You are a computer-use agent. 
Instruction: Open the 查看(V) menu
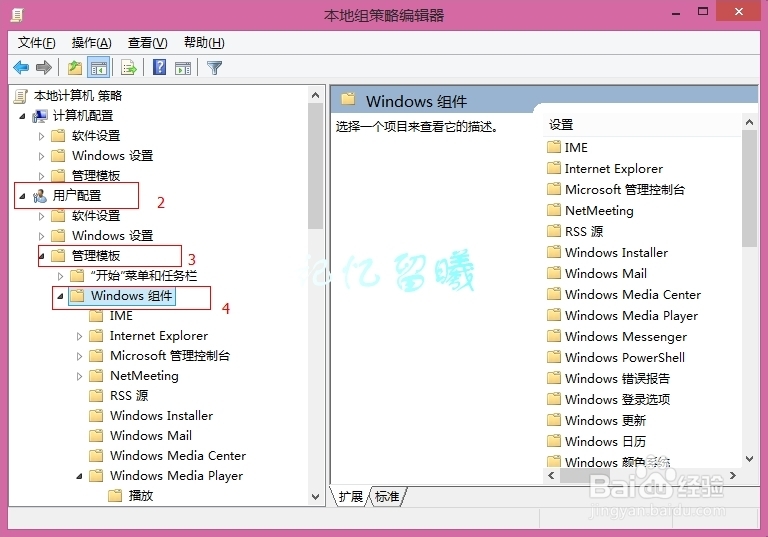click(147, 43)
